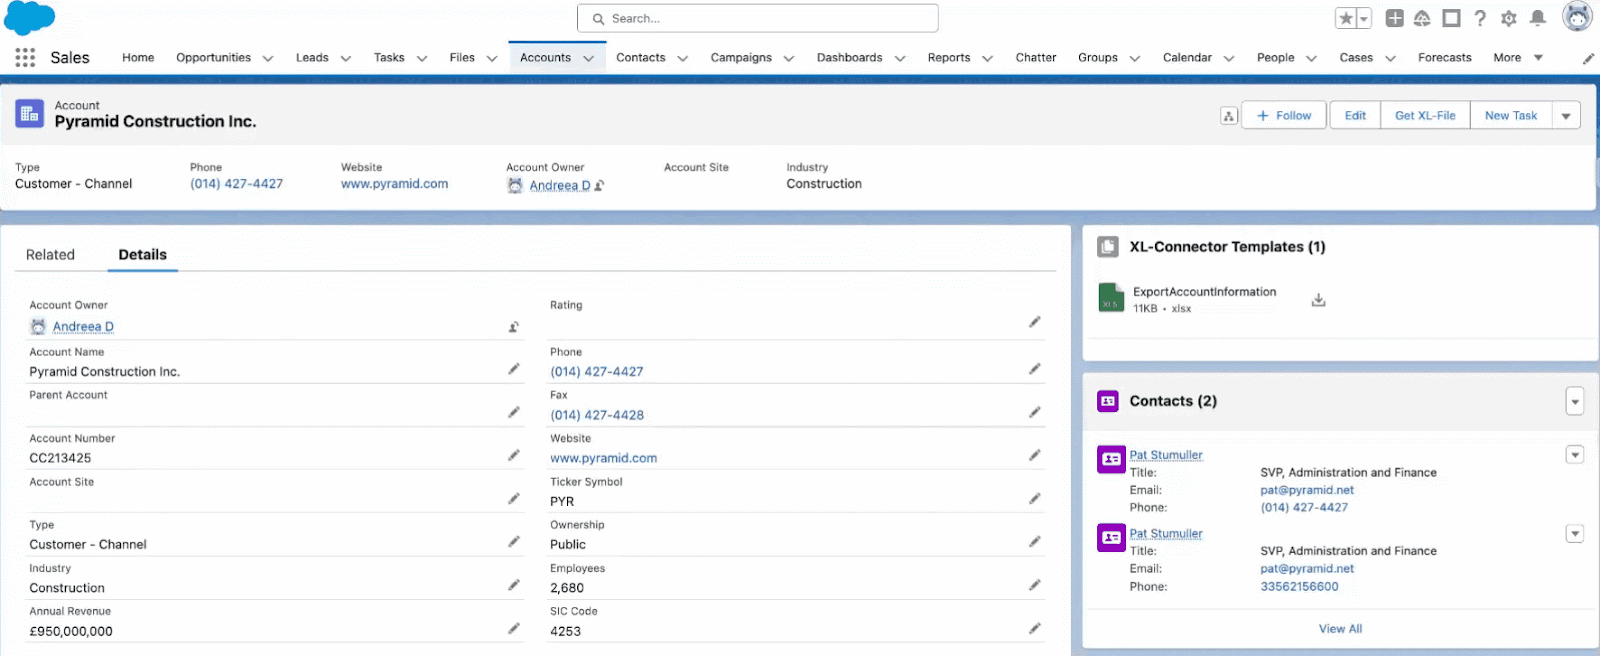Open more actions dropdown next to New Task
1600x656 pixels.
point(1566,116)
